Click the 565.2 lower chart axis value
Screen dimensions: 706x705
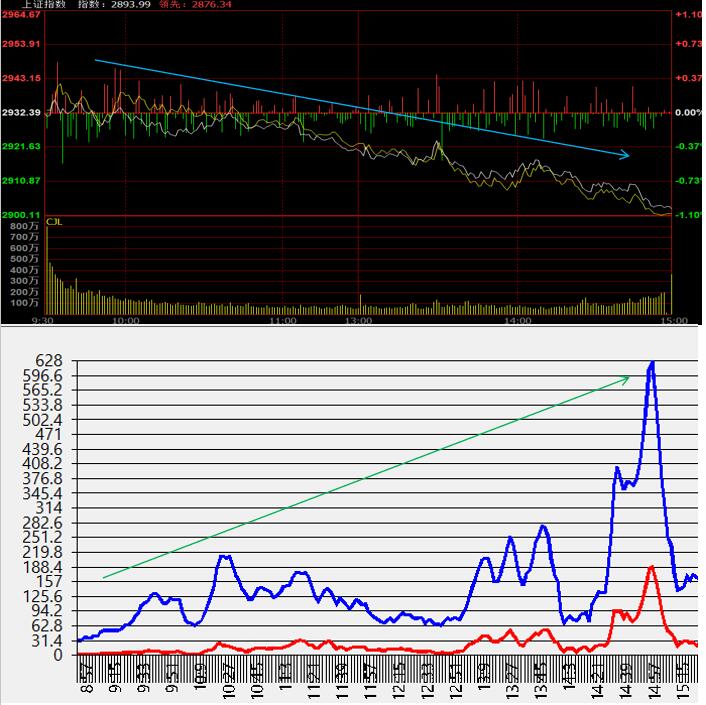point(43,390)
